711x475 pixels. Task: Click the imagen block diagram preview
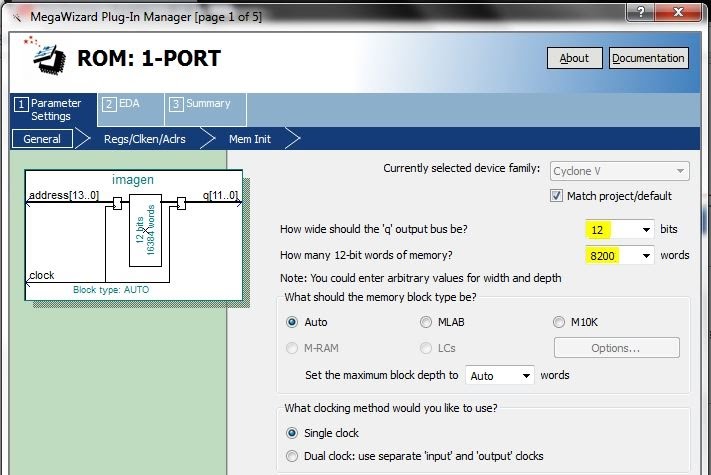(x=134, y=235)
